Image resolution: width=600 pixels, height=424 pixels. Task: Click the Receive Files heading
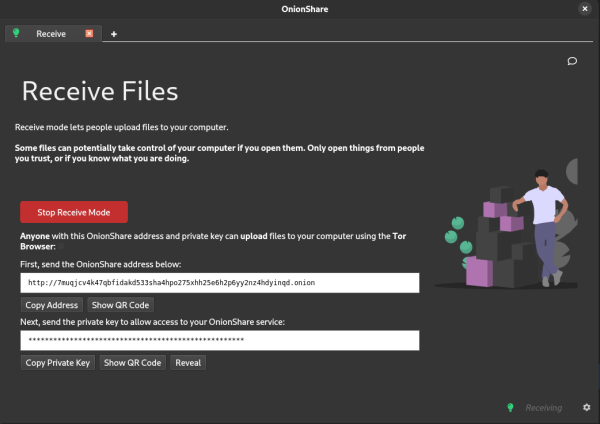(x=100, y=92)
